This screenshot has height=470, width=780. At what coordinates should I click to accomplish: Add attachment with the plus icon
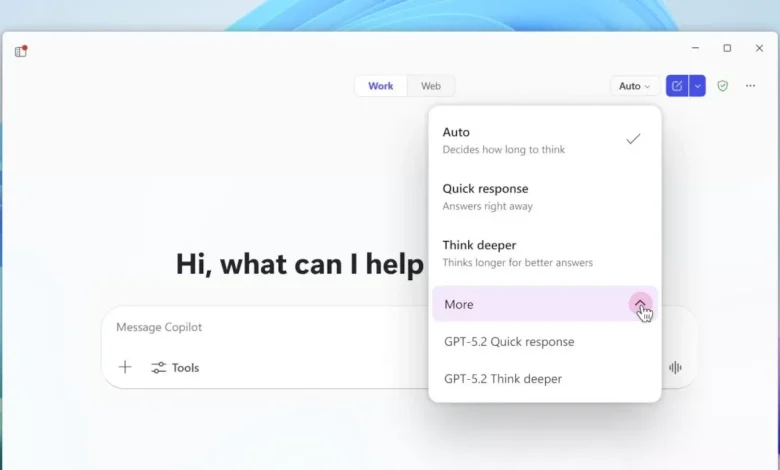[125, 368]
